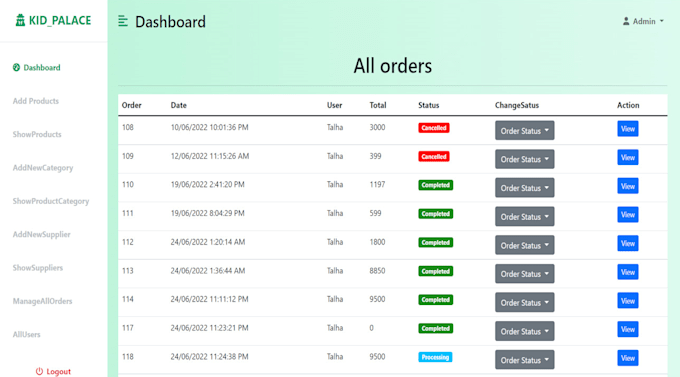Click View button for order 110
The height and width of the screenshot is (377, 680).
628,186
